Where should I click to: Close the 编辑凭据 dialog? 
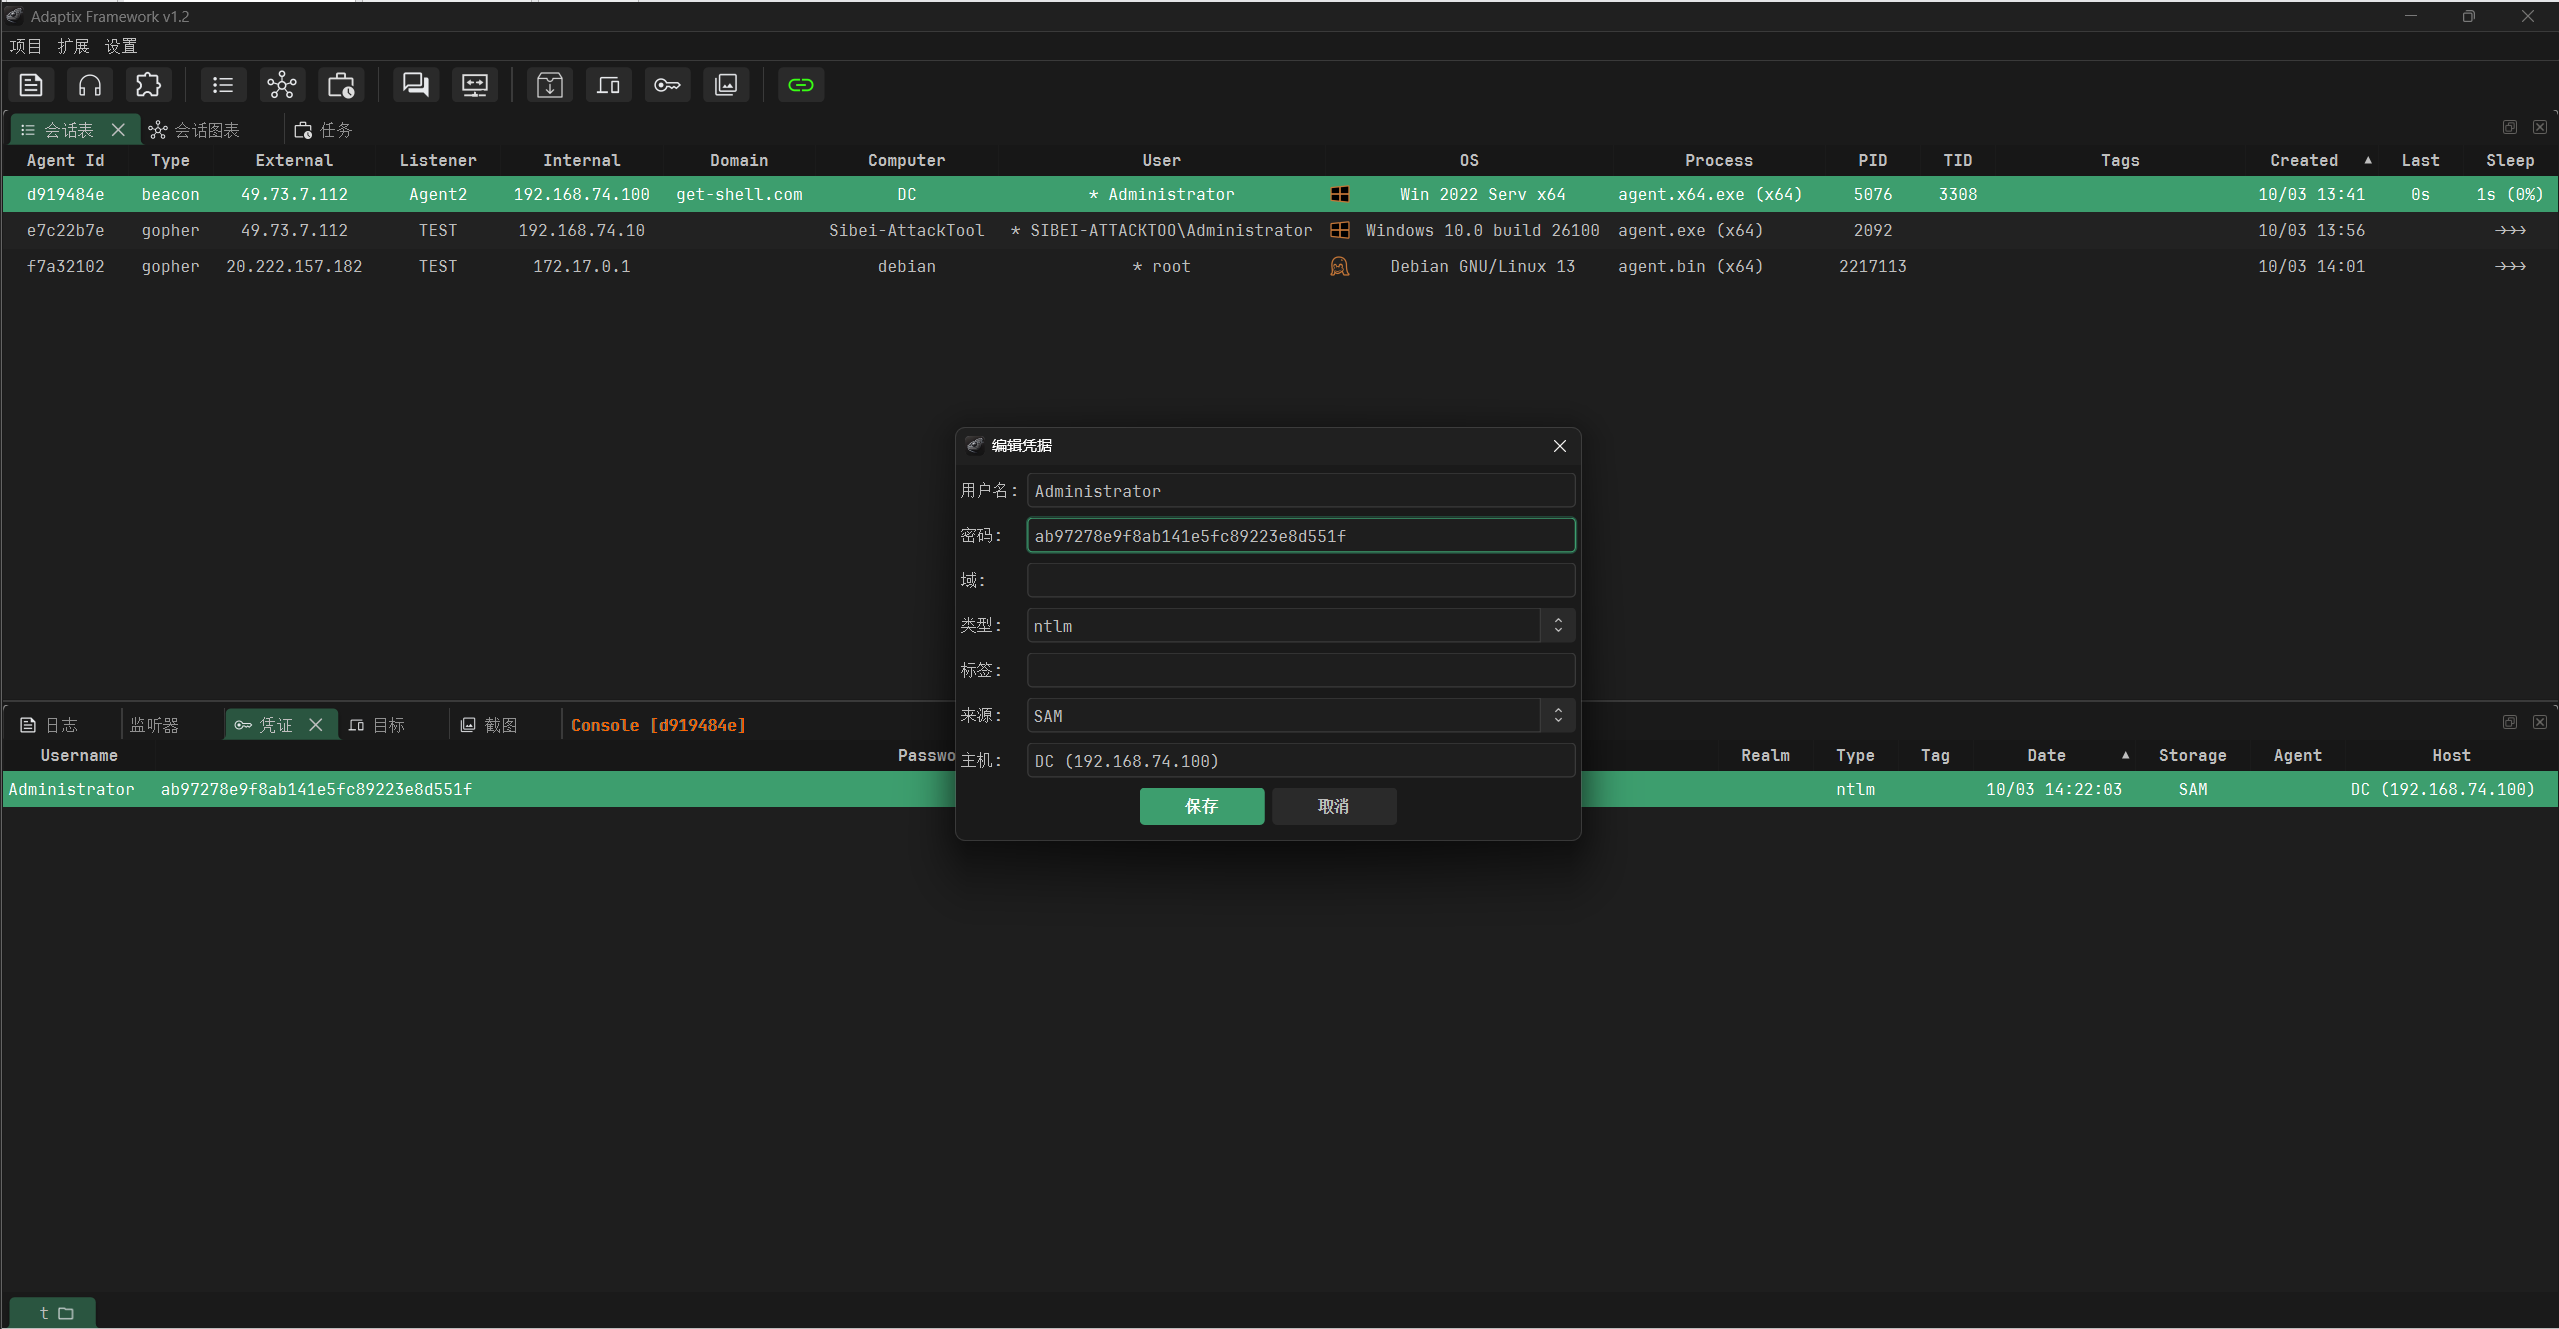coord(1559,446)
